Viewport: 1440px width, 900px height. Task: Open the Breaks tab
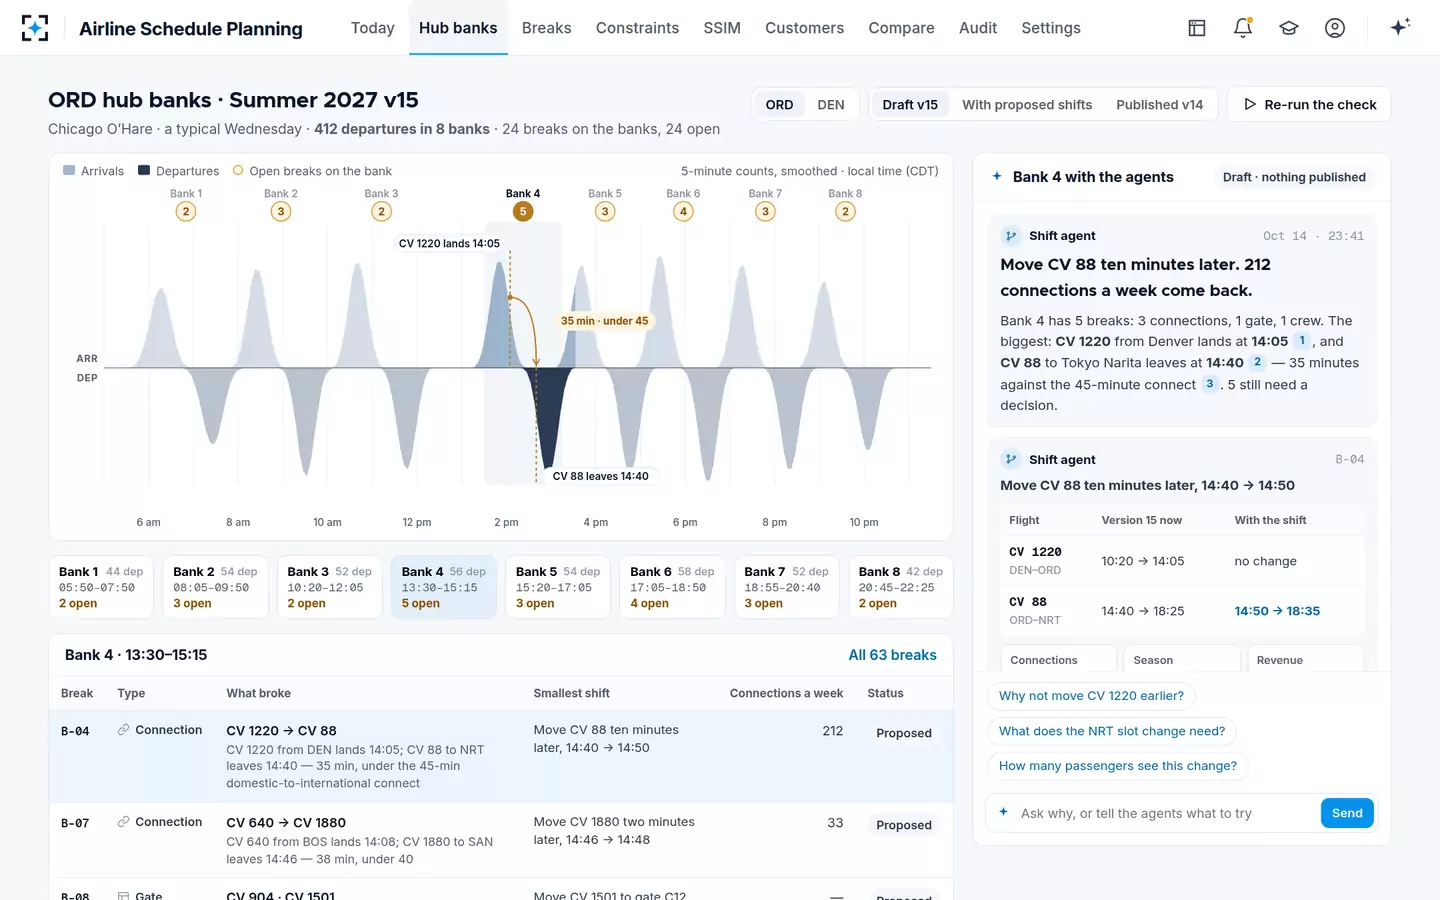tap(547, 28)
